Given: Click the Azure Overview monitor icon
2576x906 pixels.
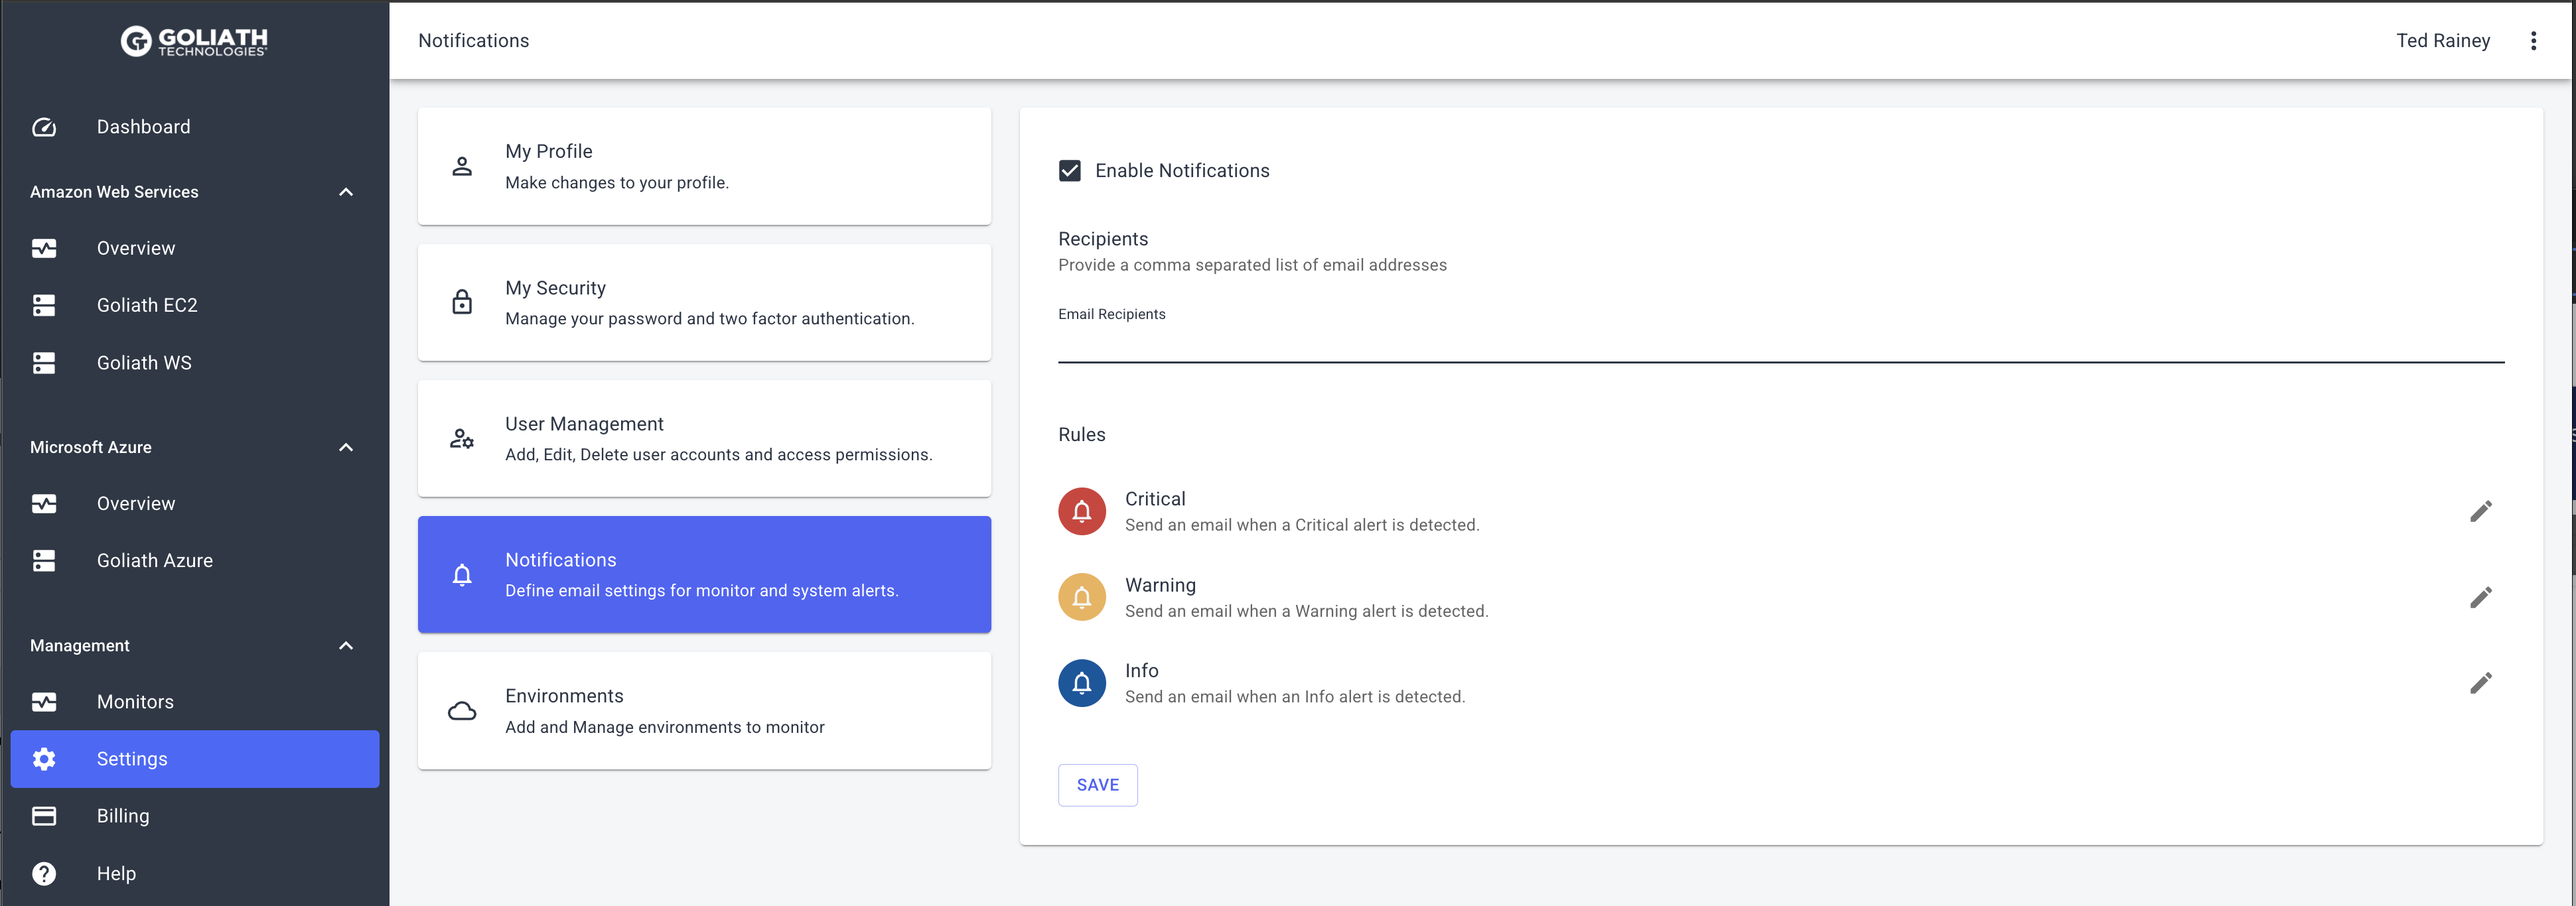Looking at the screenshot, I should (x=44, y=503).
